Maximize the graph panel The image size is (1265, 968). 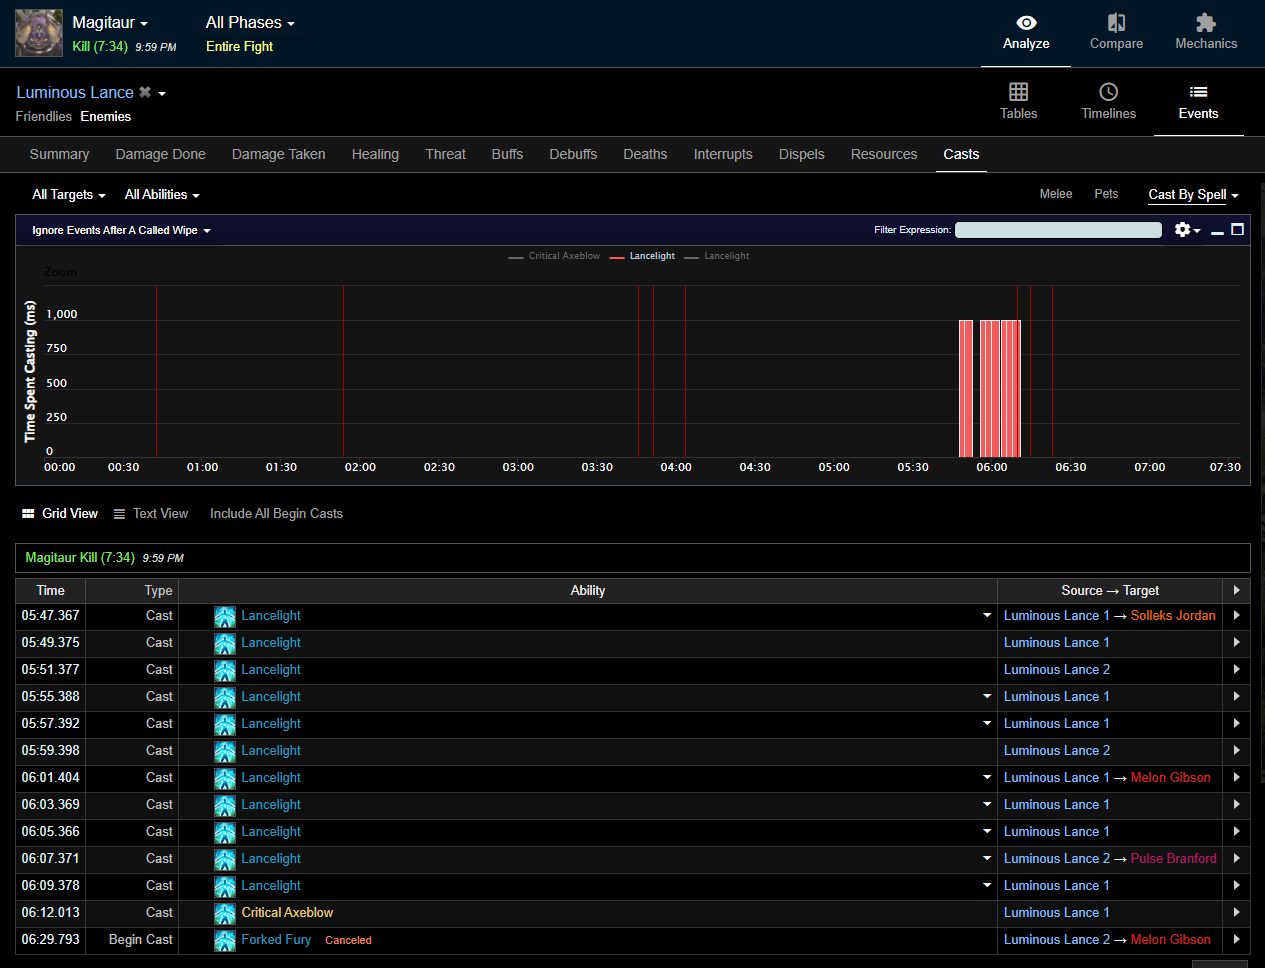pyautogui.click(x=1237, y=230)
